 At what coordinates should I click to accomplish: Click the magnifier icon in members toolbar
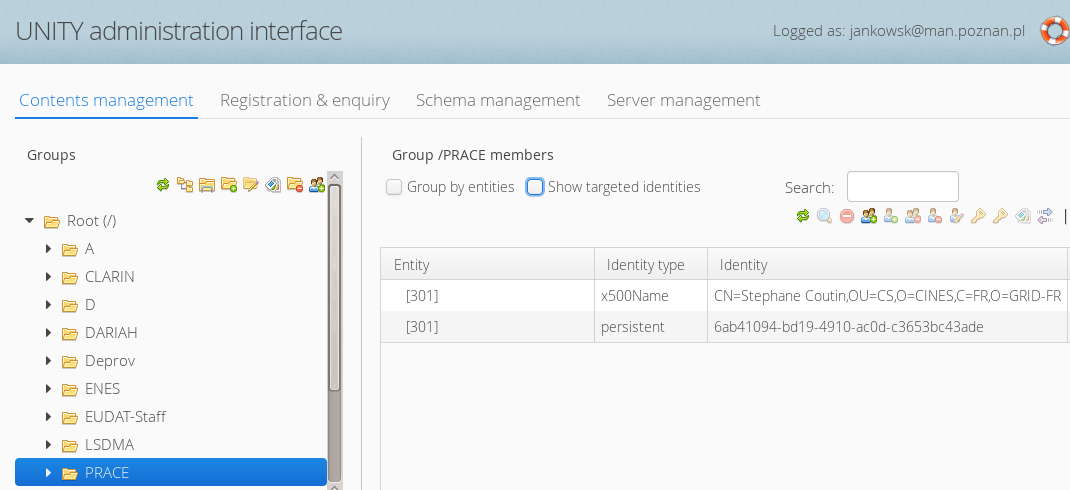(x=824, y=215)
